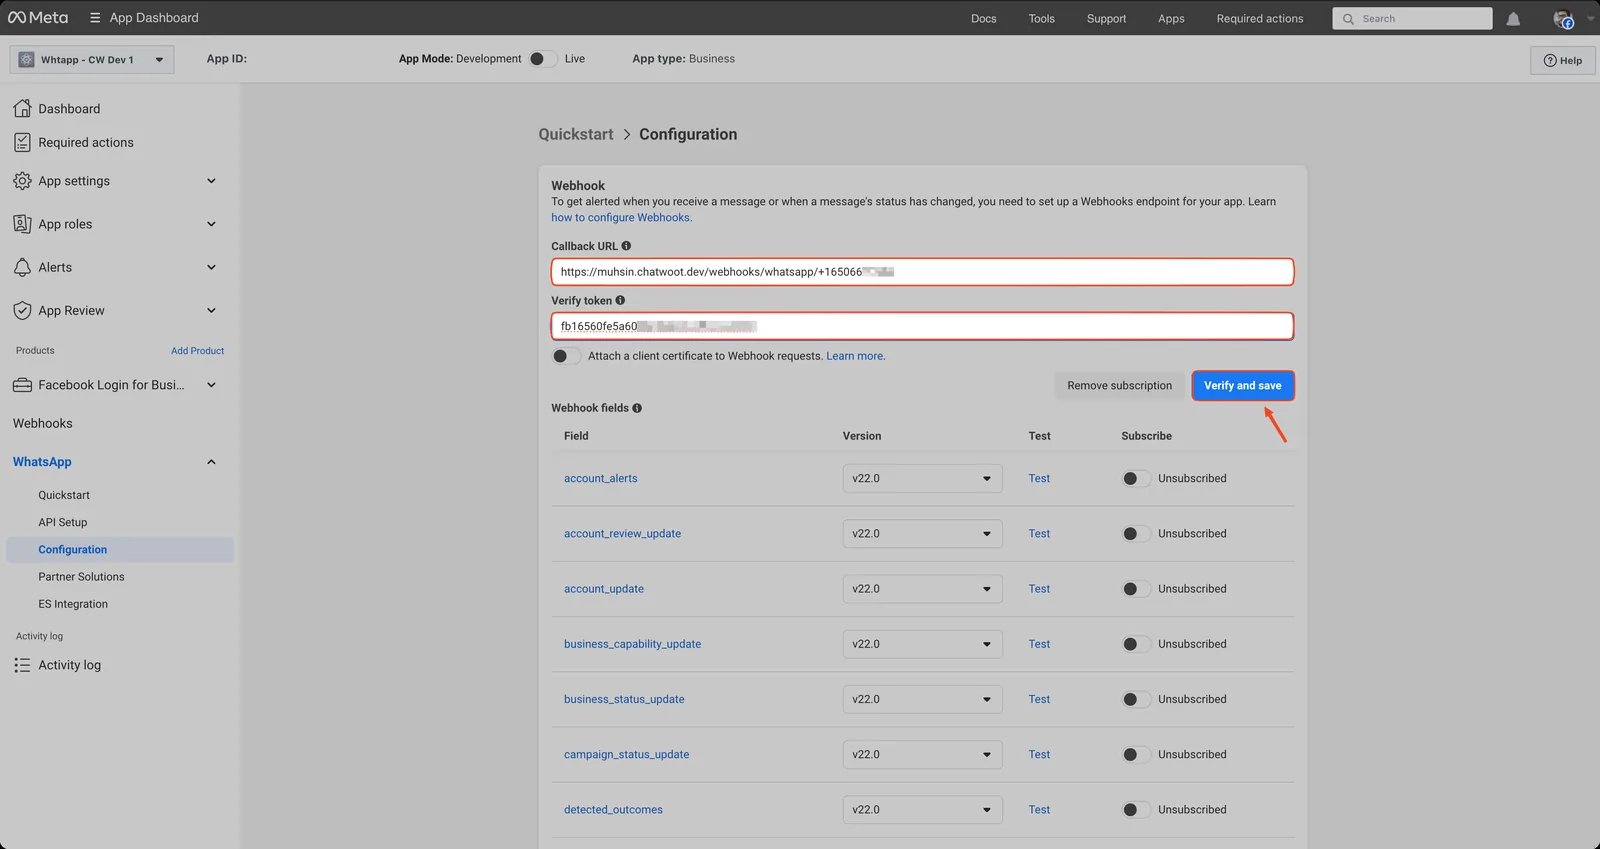Click the App roles badge icon

point(22,224)
